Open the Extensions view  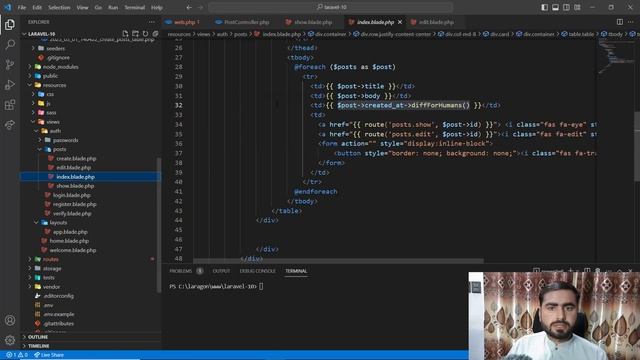(x=10, y=104)
